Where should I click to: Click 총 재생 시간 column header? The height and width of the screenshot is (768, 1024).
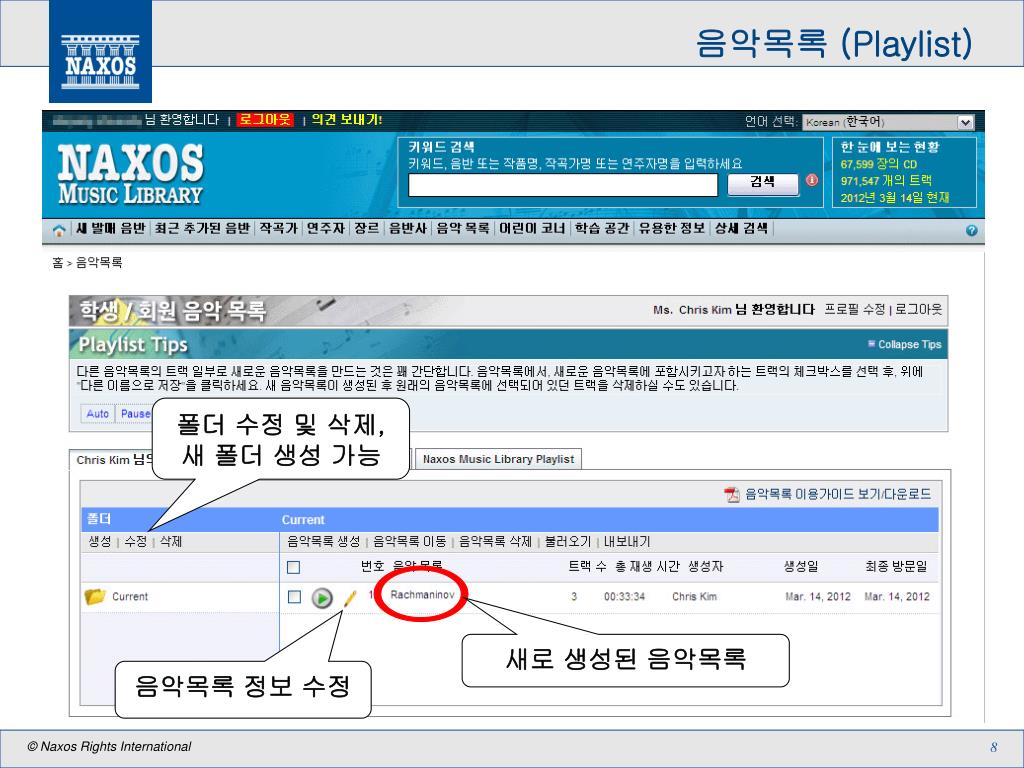pos(647,567)
